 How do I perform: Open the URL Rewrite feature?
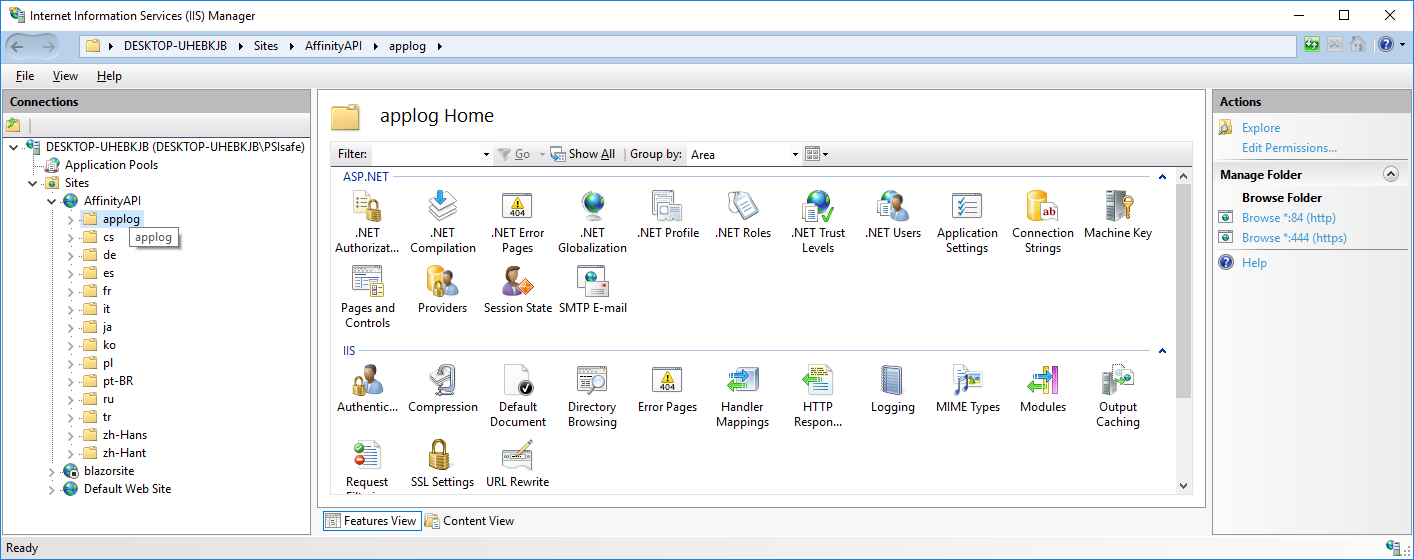(x=517, y=461)
